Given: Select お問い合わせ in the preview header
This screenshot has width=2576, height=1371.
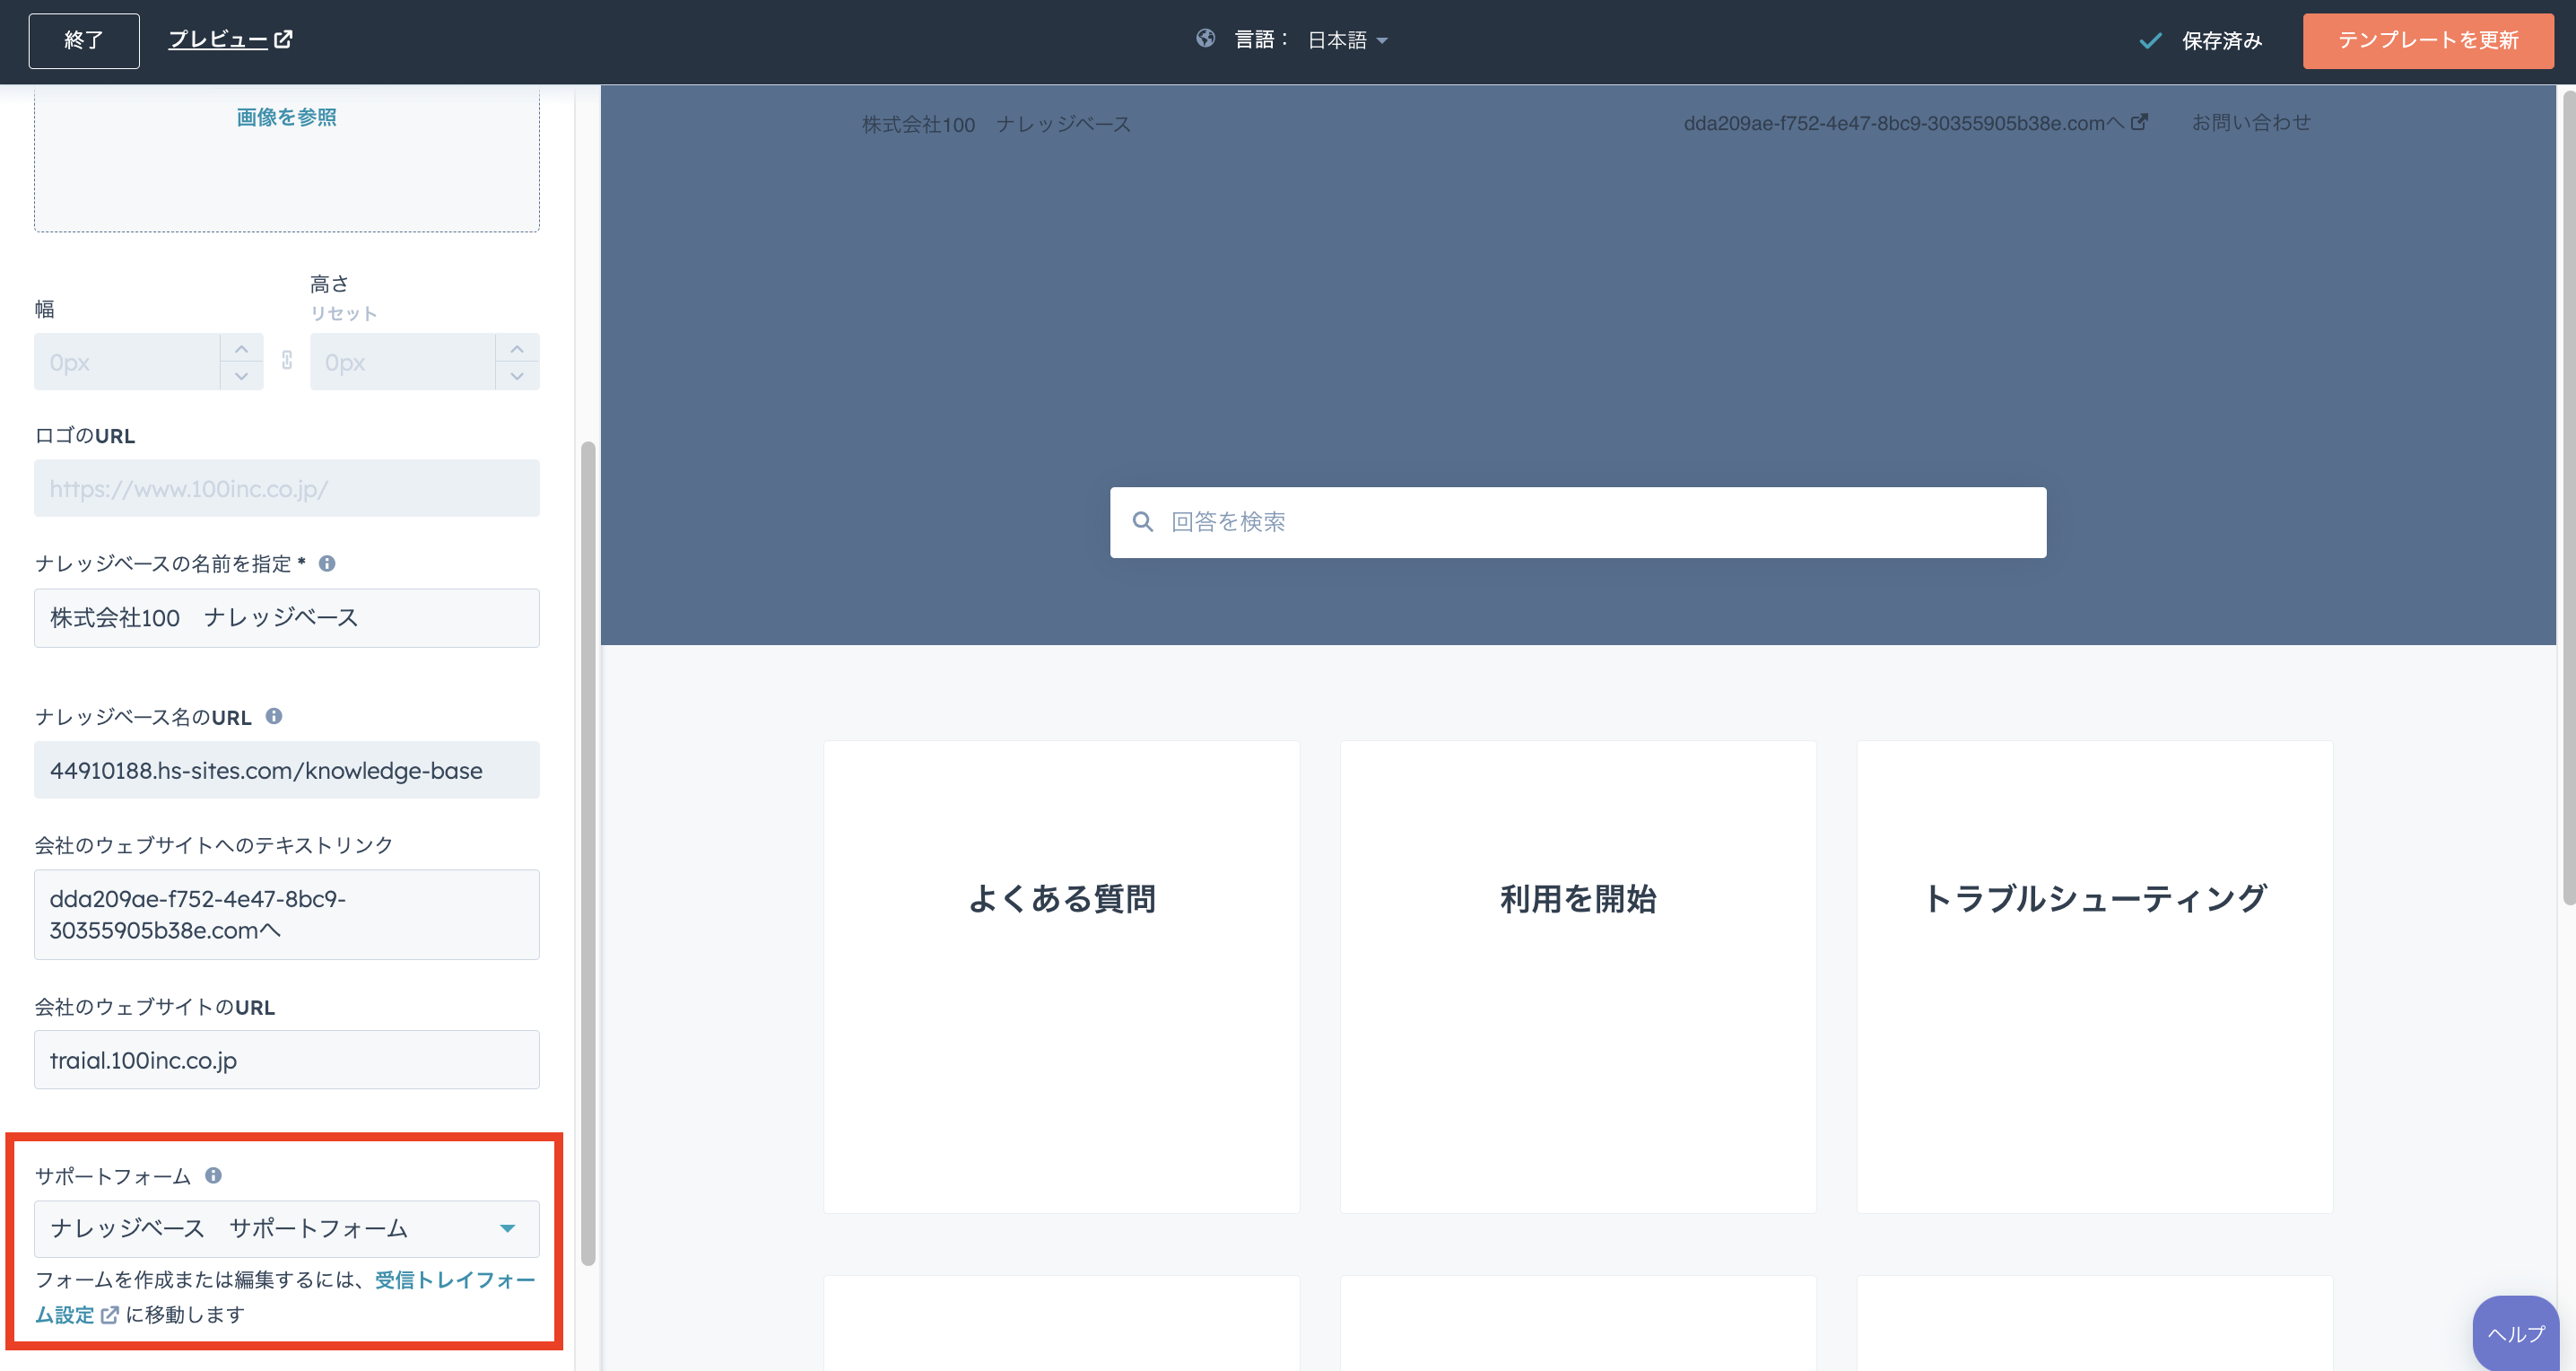Looking at the screenshot, I should (2251, 122).
